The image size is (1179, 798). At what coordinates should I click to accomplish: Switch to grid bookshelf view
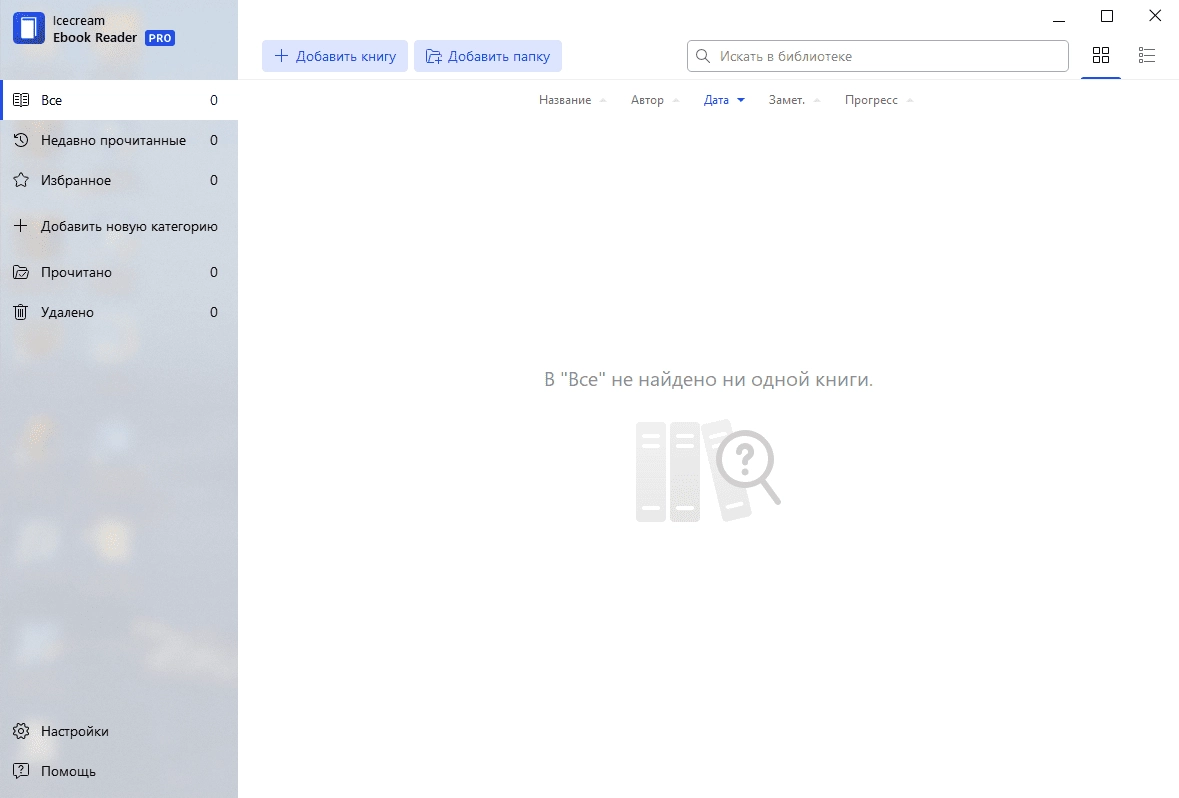click(x=1101, y=55)
